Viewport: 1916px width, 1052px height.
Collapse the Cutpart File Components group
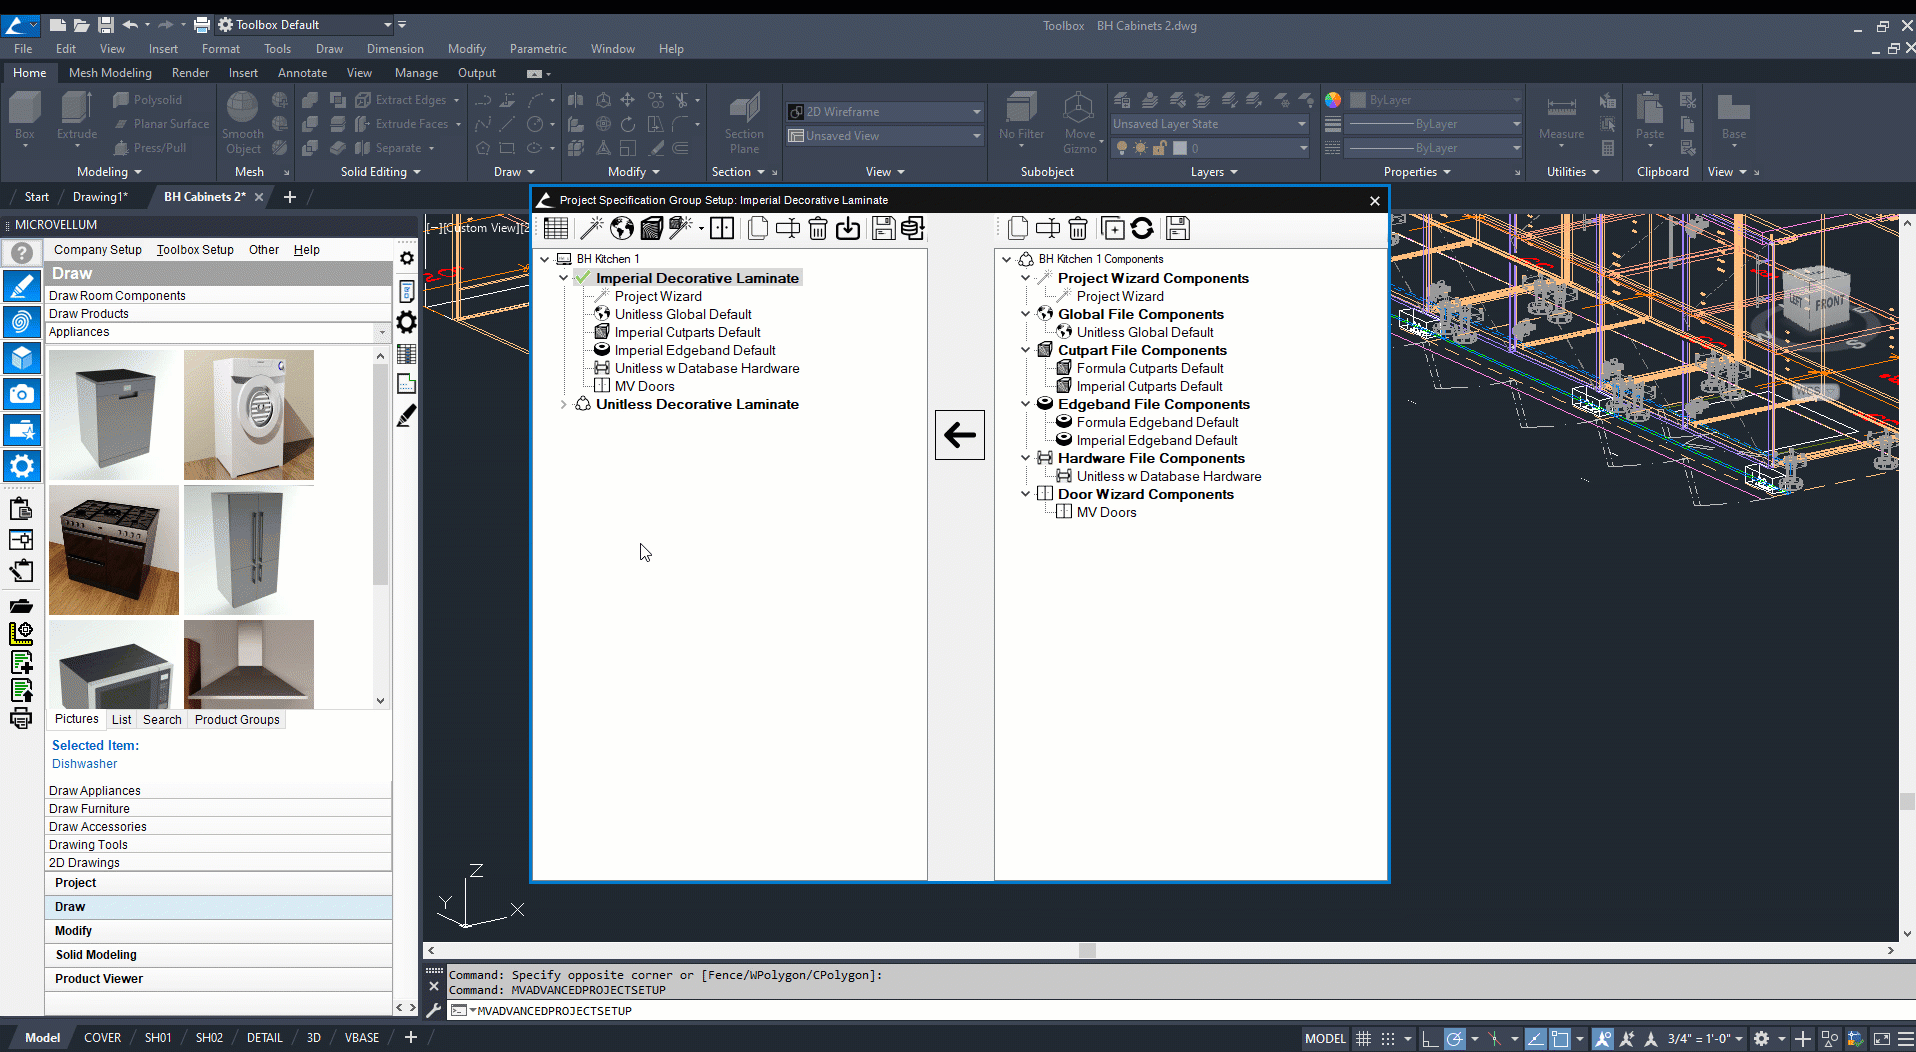[1025, 350]
